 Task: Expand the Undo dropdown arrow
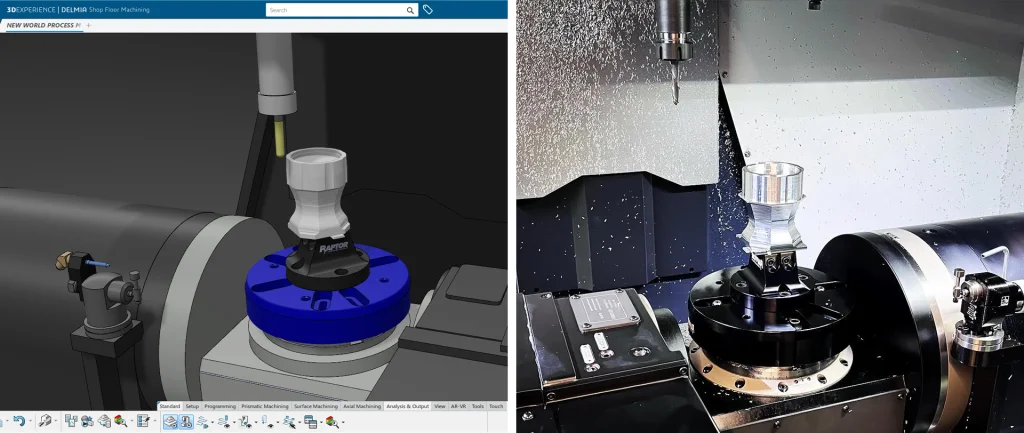[x=31, y=421]
